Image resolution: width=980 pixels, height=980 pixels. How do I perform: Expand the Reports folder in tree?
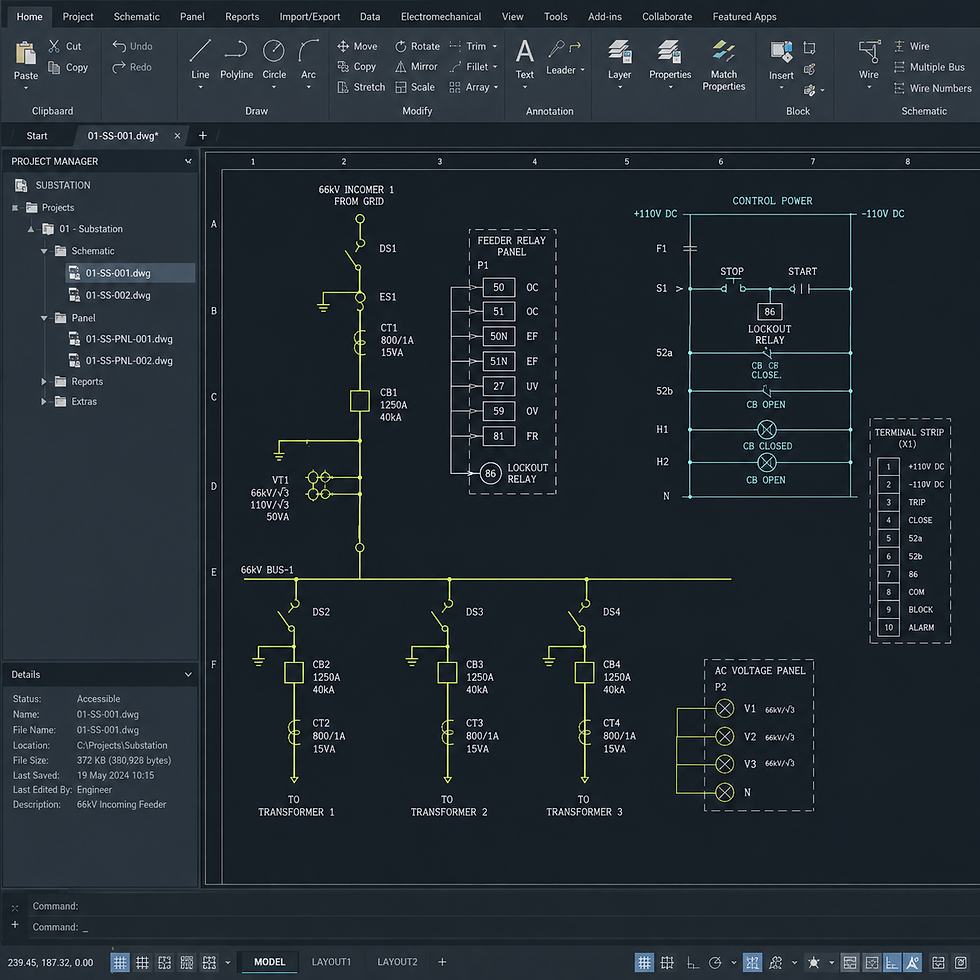point(44,381)
